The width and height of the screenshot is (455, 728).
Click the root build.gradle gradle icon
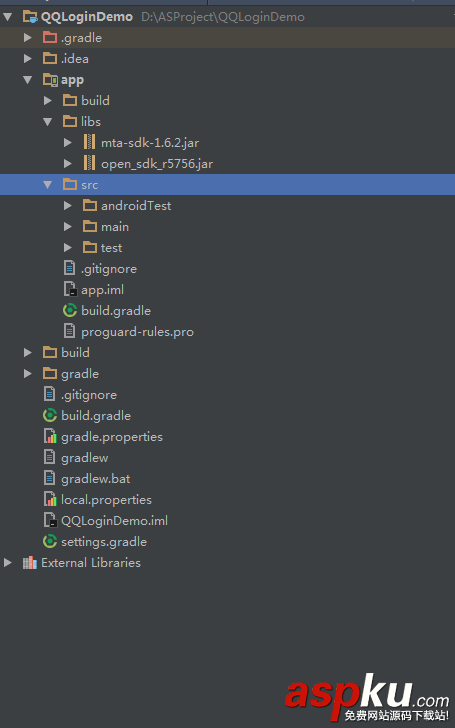pyautogui.click(x=50, y=415)
